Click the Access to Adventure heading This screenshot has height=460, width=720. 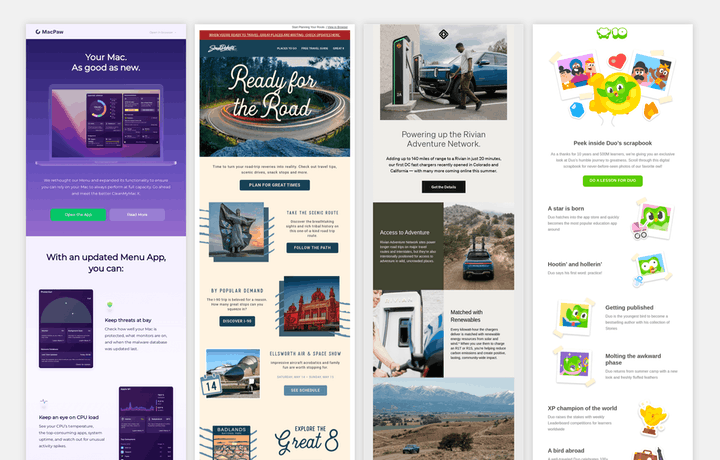405,233
